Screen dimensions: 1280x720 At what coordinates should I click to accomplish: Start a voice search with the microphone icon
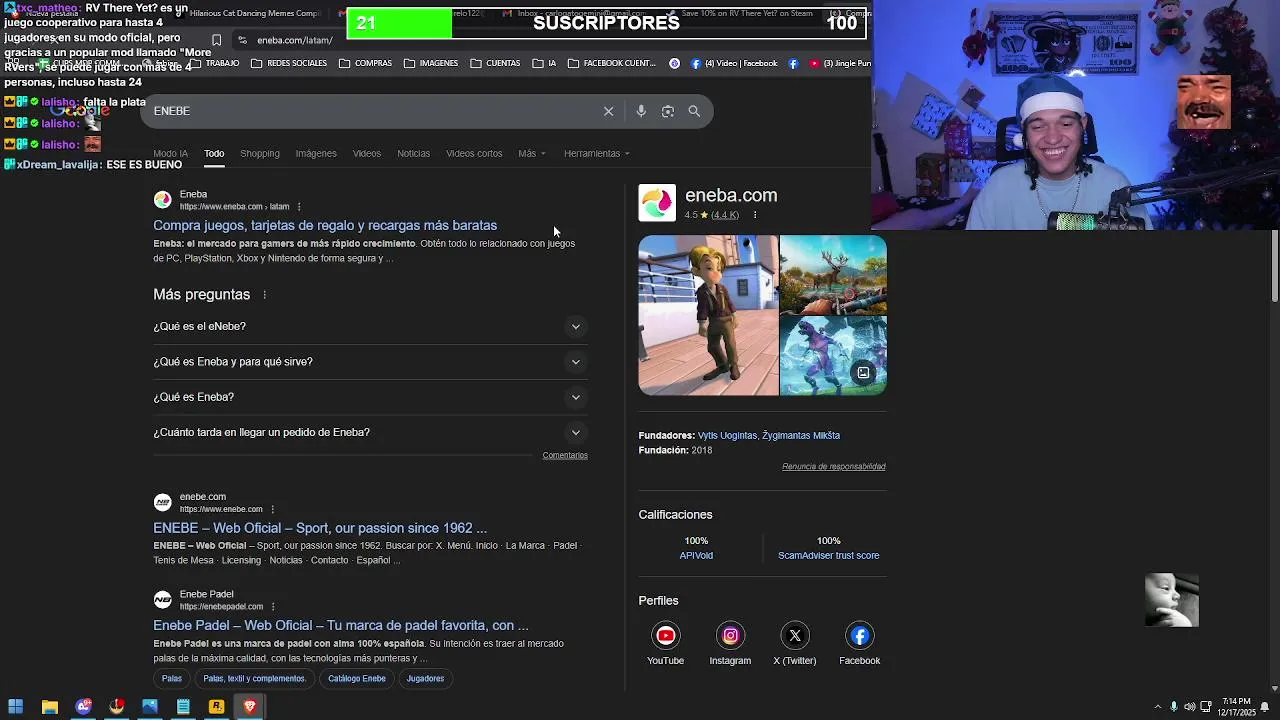[641, 111]
